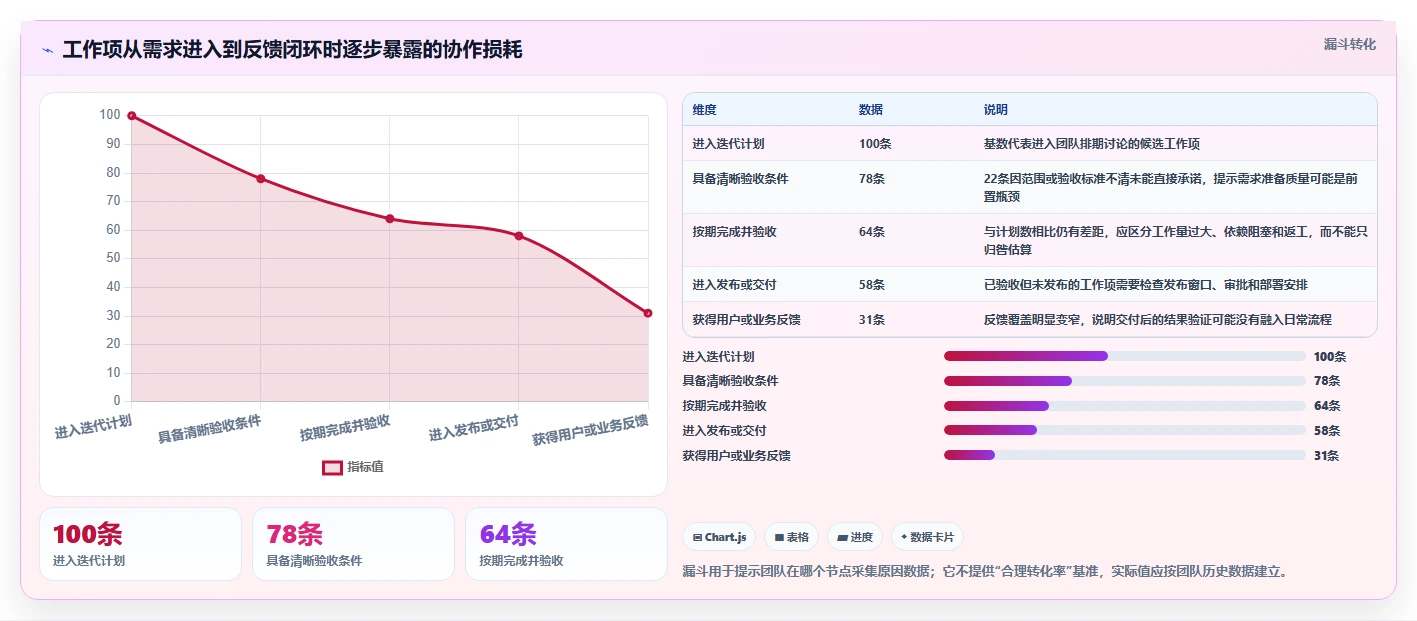1417x621 pixels.
Task: Click the 漏斗转化 tag in the header
Action: (x=1350, y=44)
